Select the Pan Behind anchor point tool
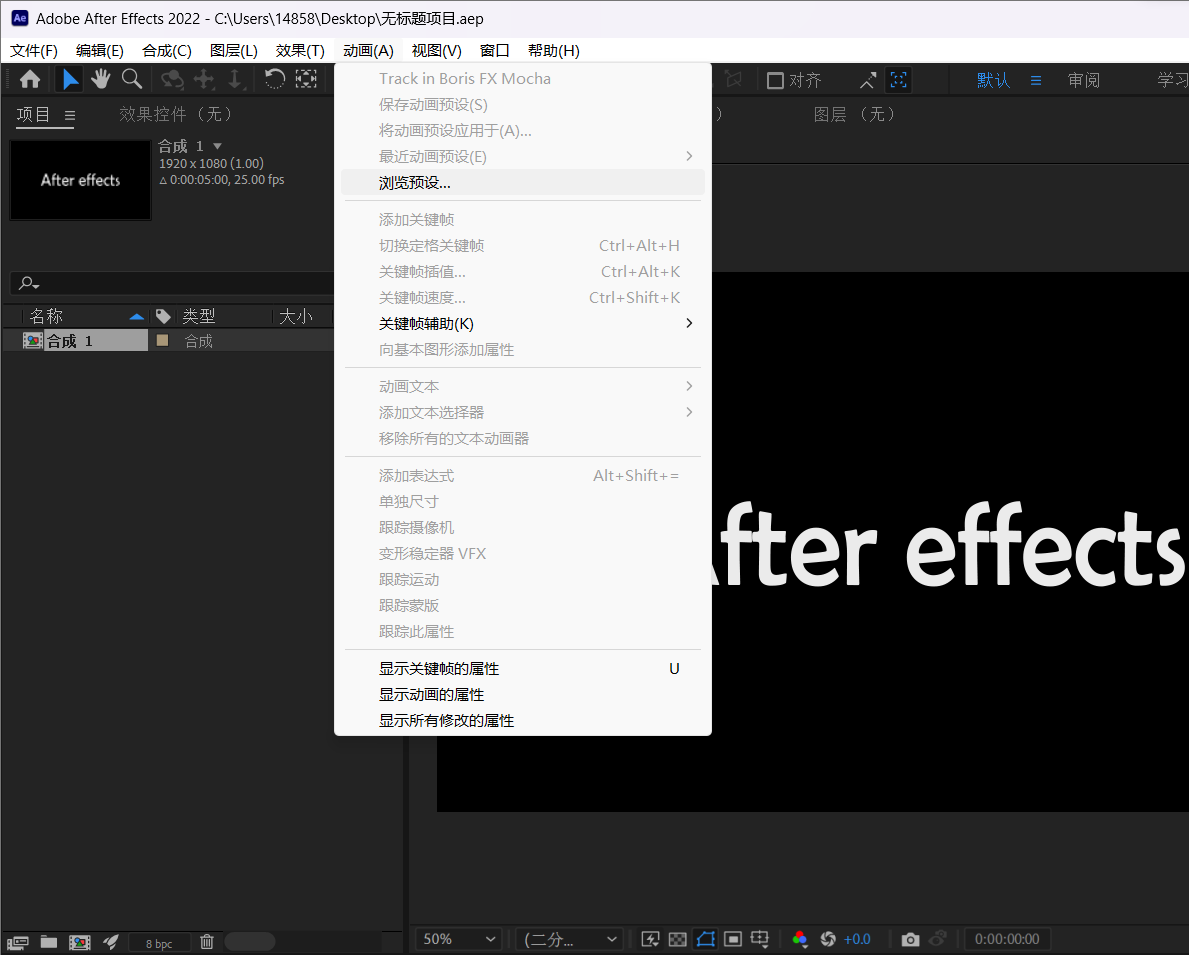Screen dimensions: 1189x955 [x=306, y=79]
